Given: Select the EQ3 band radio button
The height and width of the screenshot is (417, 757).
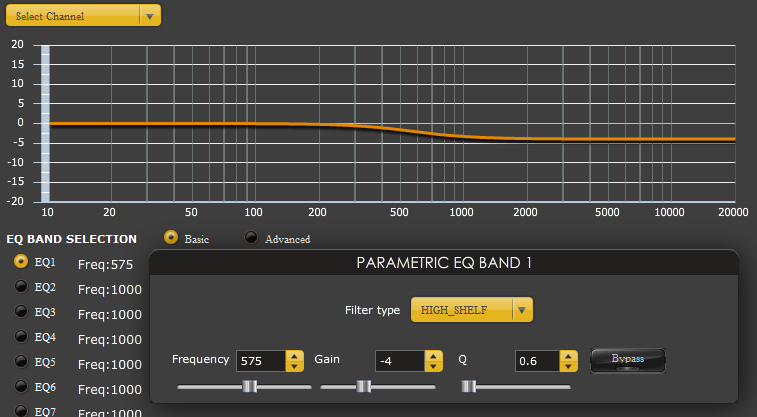Looking at the screenshot, I should point(21,311).
